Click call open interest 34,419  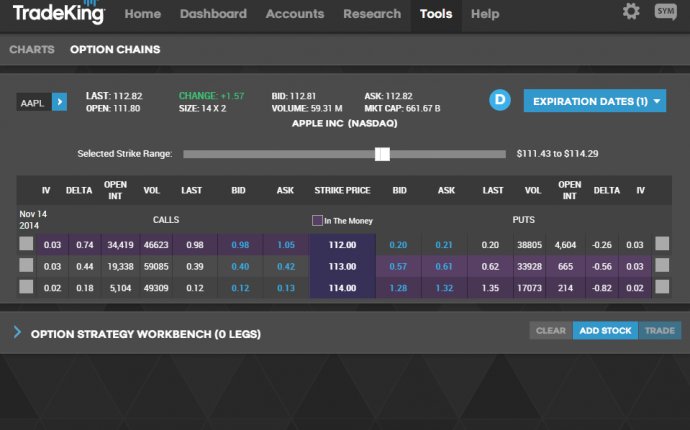pos(120,245)
